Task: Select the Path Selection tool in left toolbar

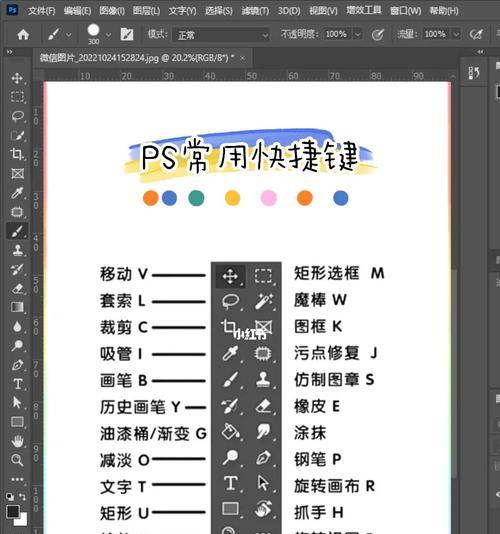Action: 17,403
